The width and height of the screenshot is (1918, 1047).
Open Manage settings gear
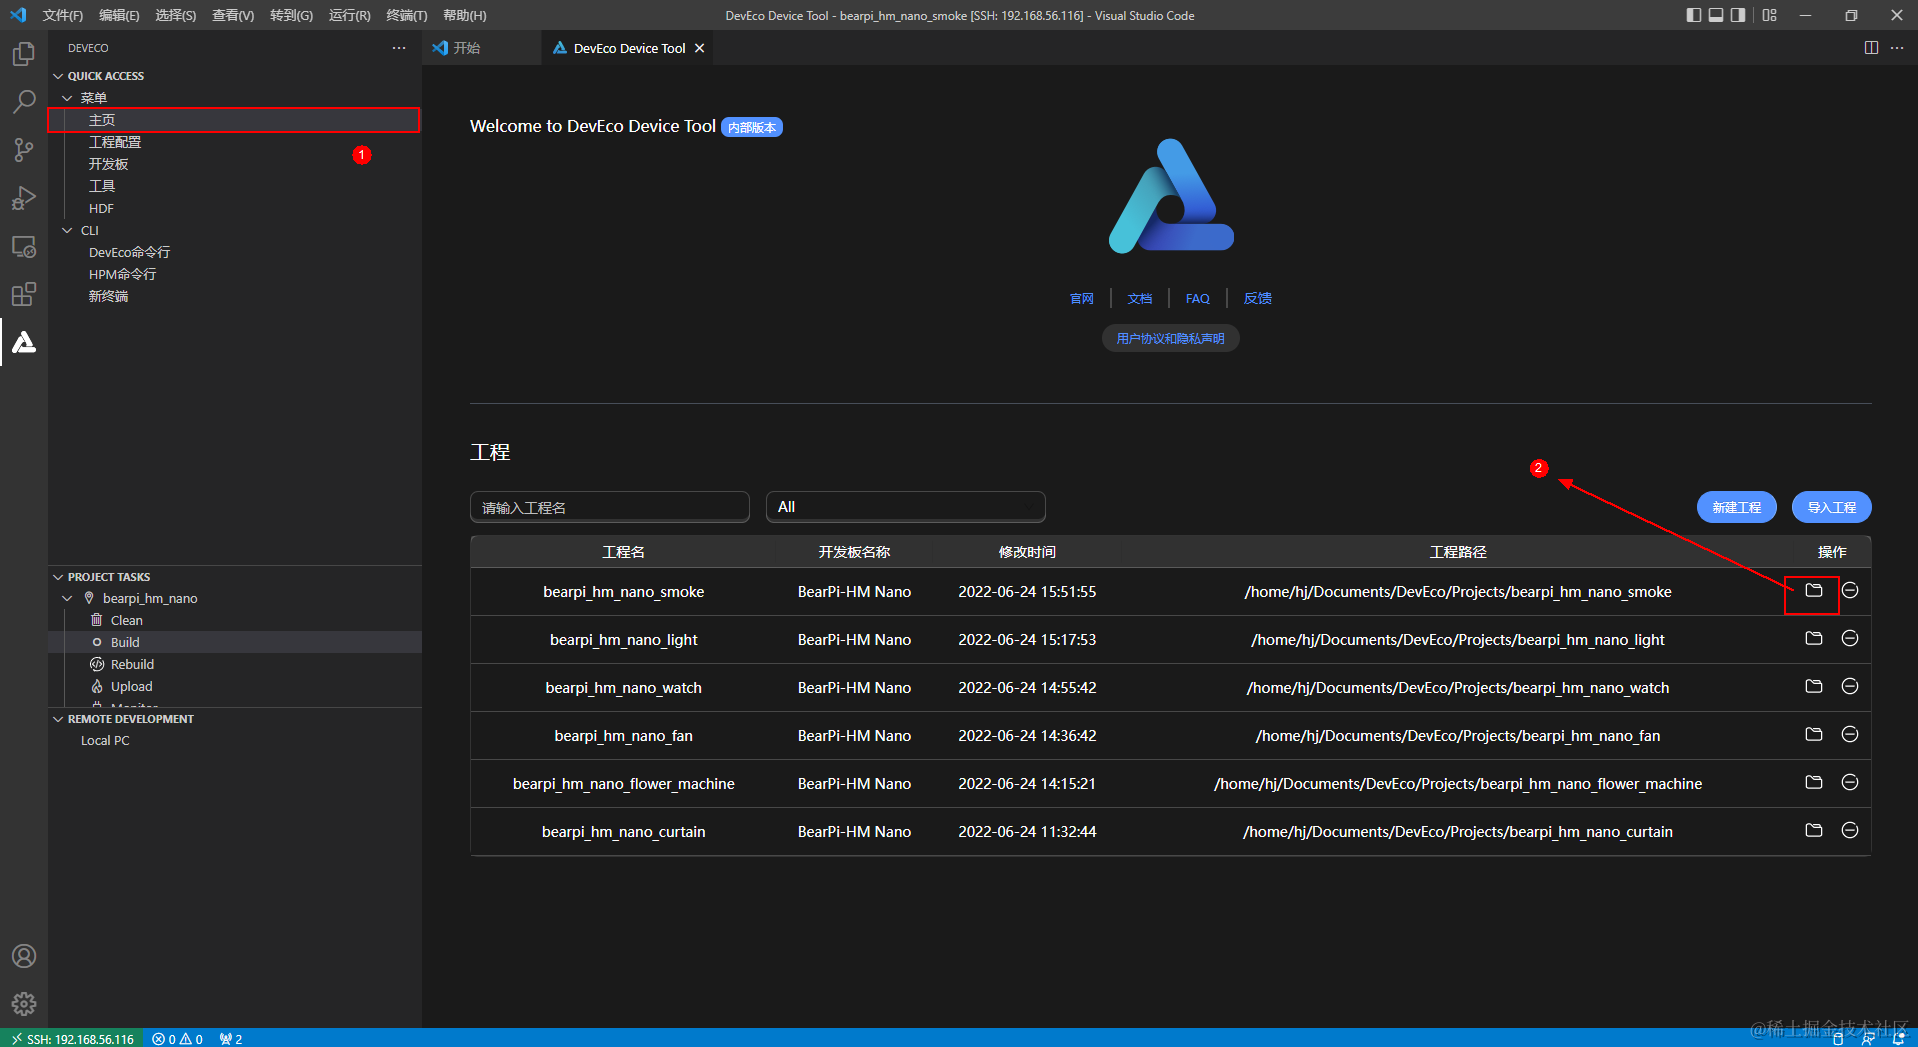[x=24, y=1004]
